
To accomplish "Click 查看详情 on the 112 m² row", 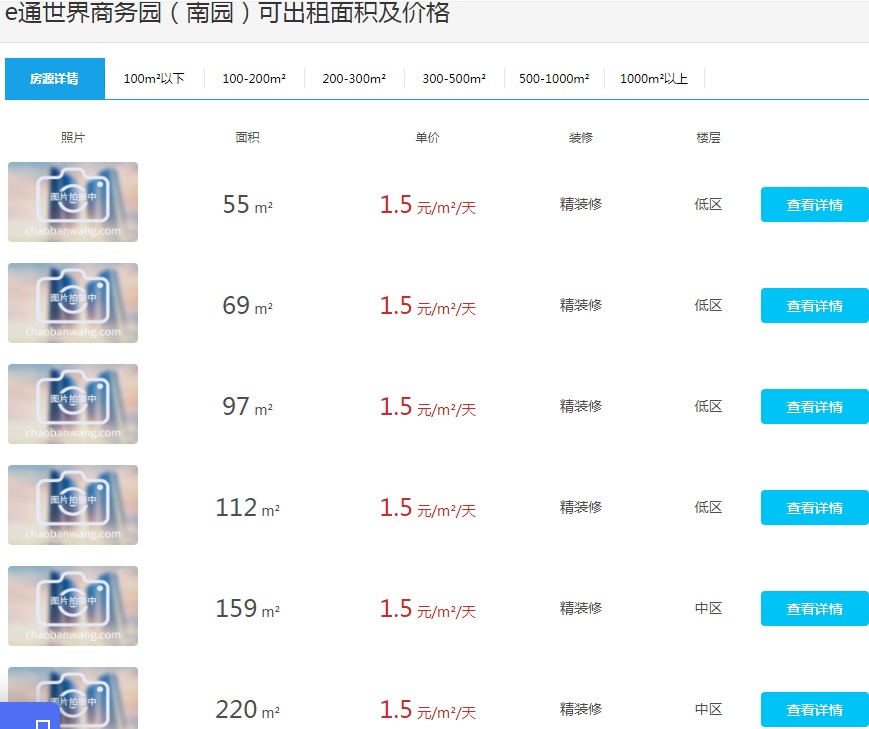I will click(x=815, y=507).
